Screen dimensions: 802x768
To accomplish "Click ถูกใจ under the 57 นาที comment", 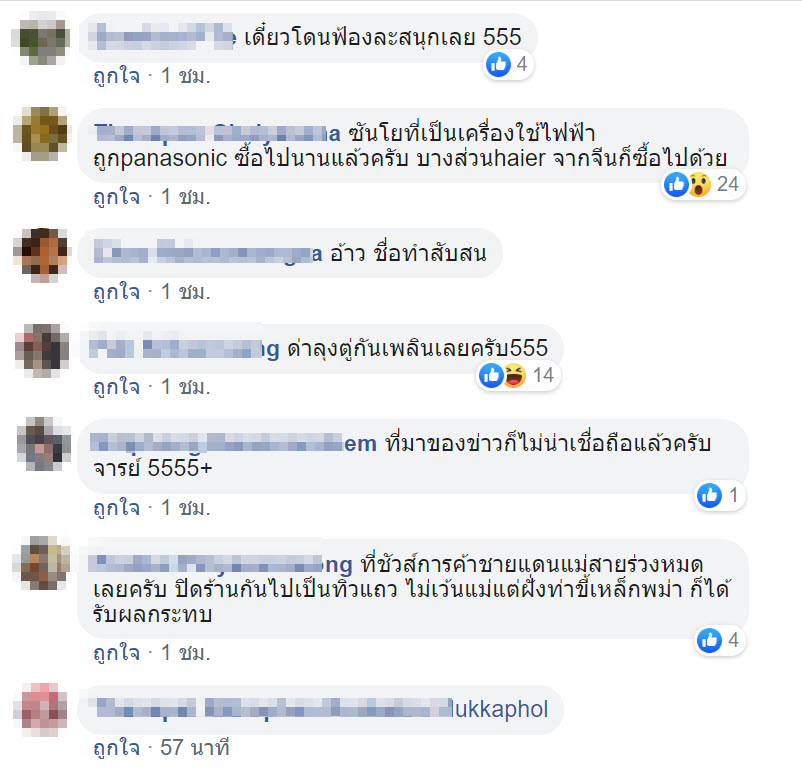I will click(117, 748).
